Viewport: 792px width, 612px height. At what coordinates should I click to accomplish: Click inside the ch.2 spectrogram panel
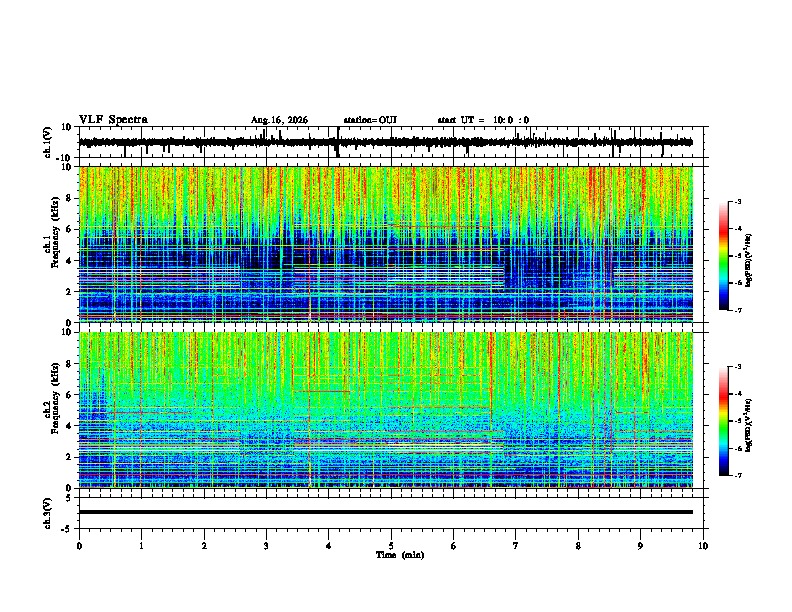(x=385, y=410)
